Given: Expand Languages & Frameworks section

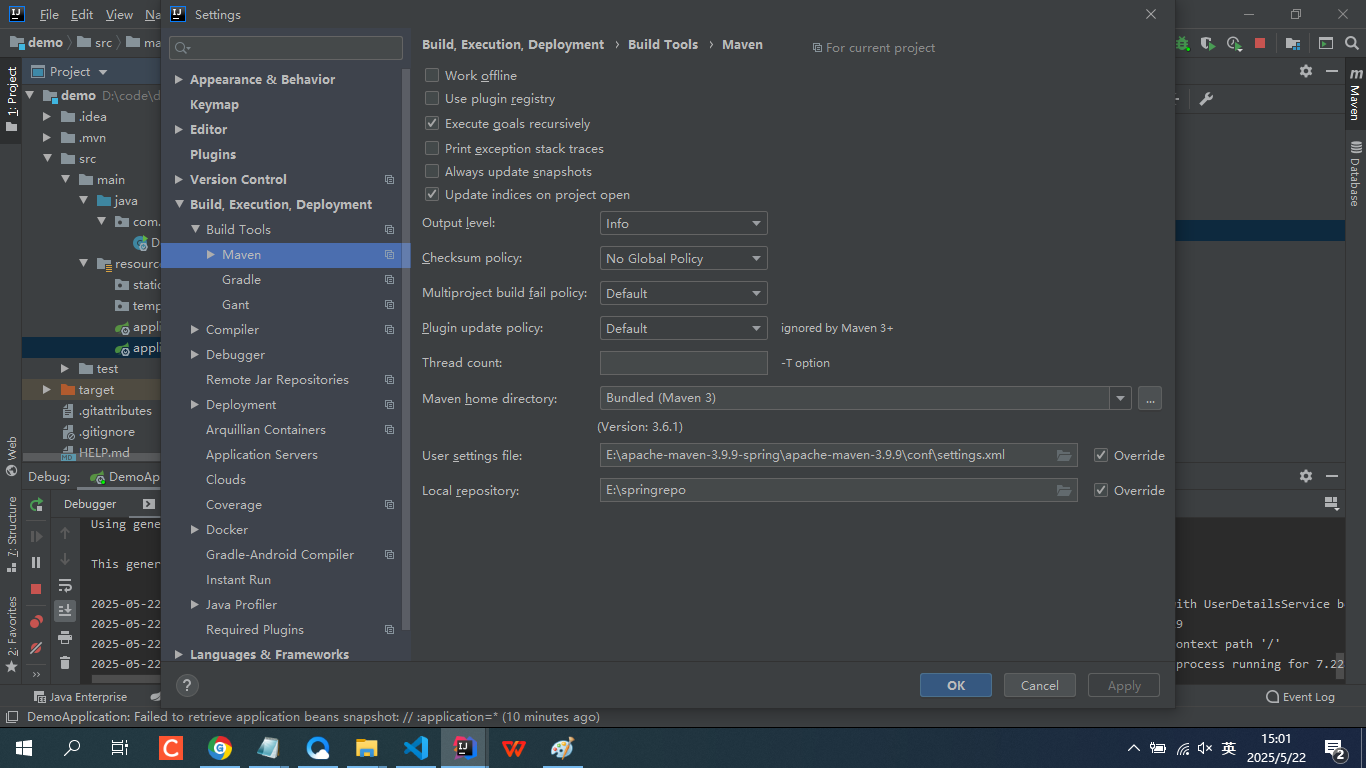Looking at the screenshot, I should [x=179, y=654].
